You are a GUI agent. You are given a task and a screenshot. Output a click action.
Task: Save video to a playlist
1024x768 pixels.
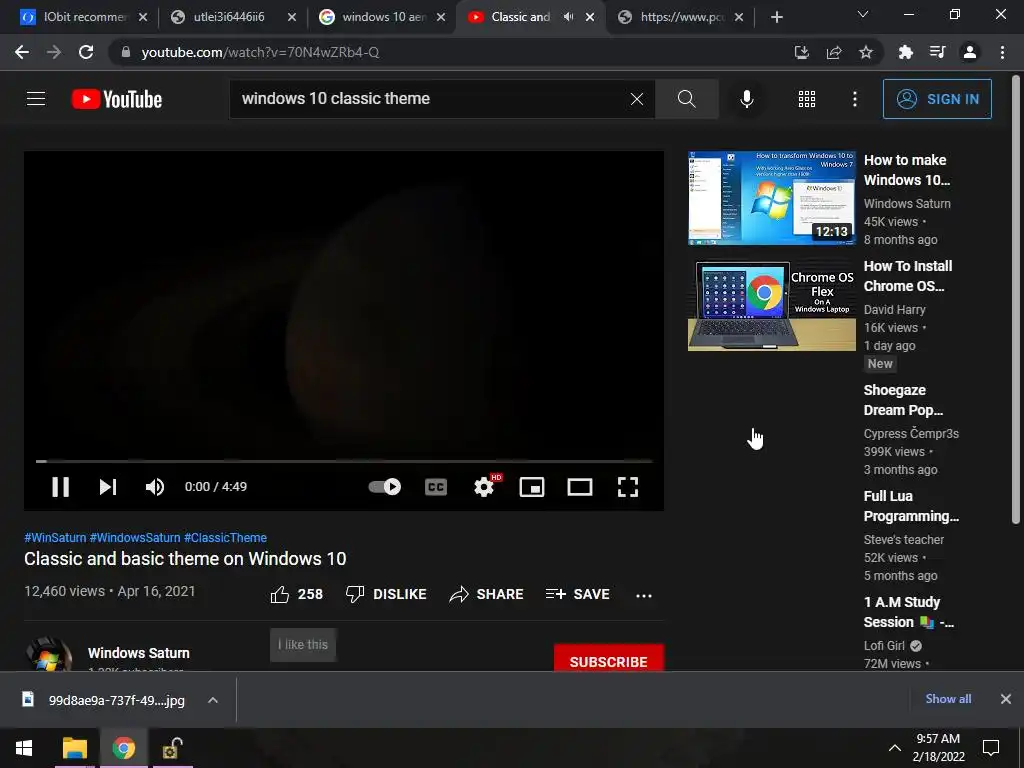(x=577, y=594)
